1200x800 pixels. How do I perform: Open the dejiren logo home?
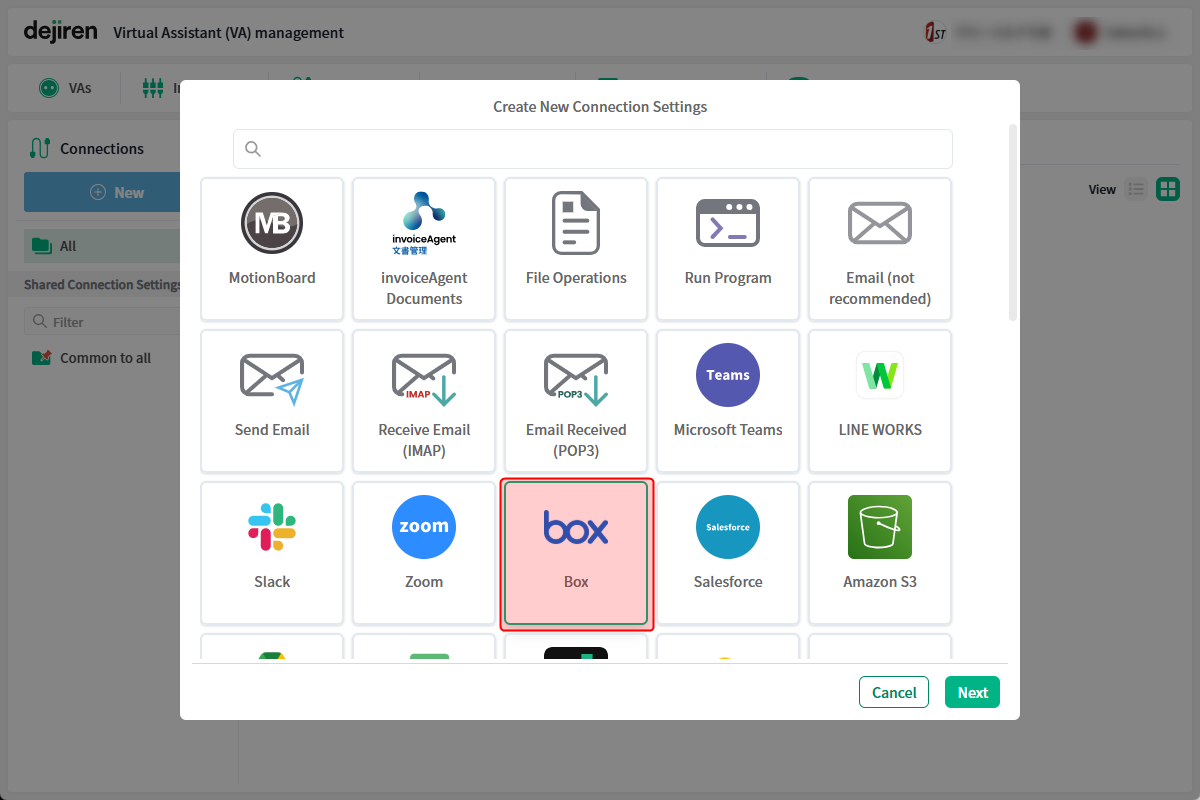click(60, 31)
